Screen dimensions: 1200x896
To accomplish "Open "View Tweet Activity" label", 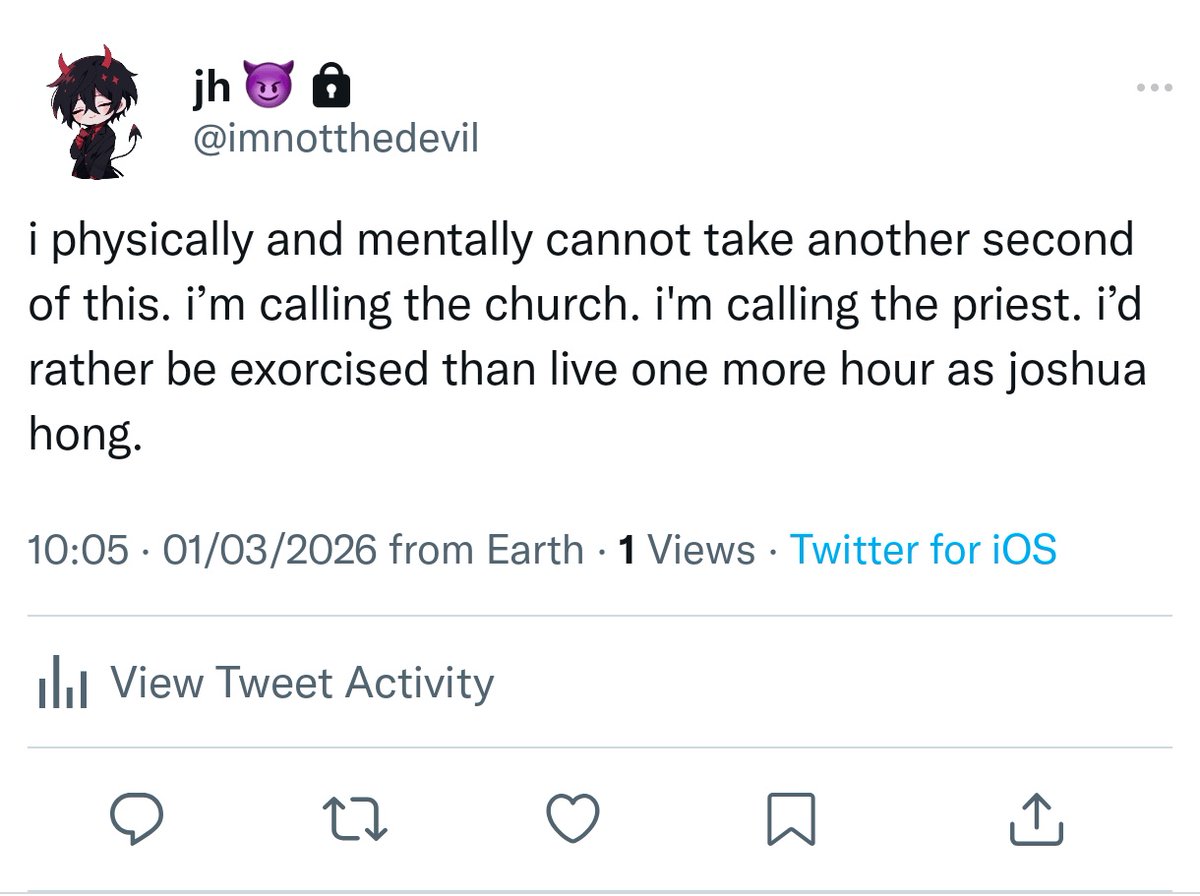I will tap(301, 684).
